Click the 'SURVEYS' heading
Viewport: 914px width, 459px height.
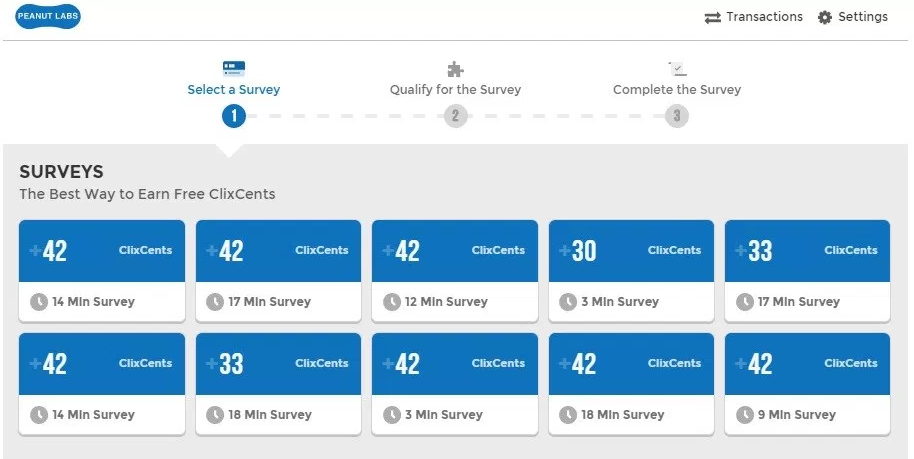pyautogui.click(x=61, y=171)
